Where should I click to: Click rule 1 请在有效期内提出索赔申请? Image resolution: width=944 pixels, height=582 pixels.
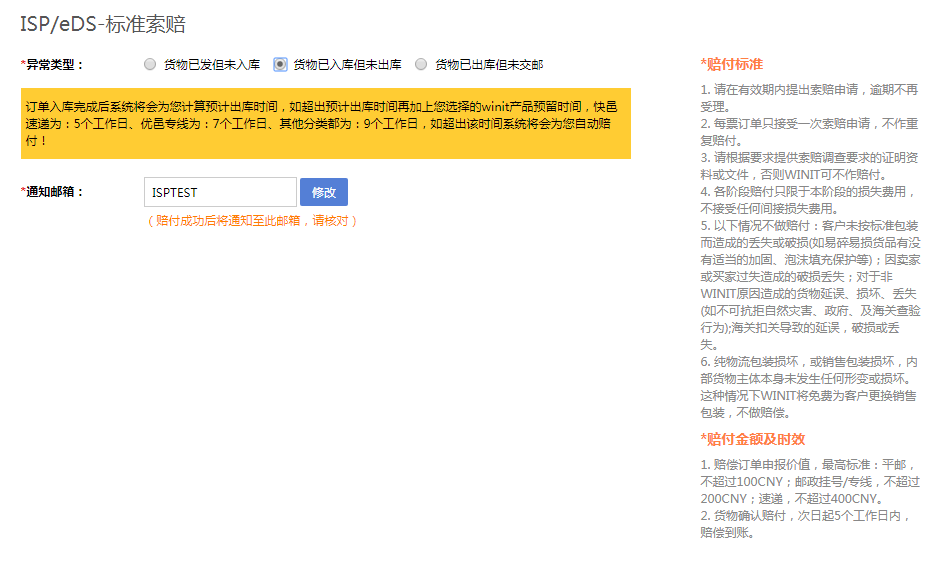coord(809,98)
